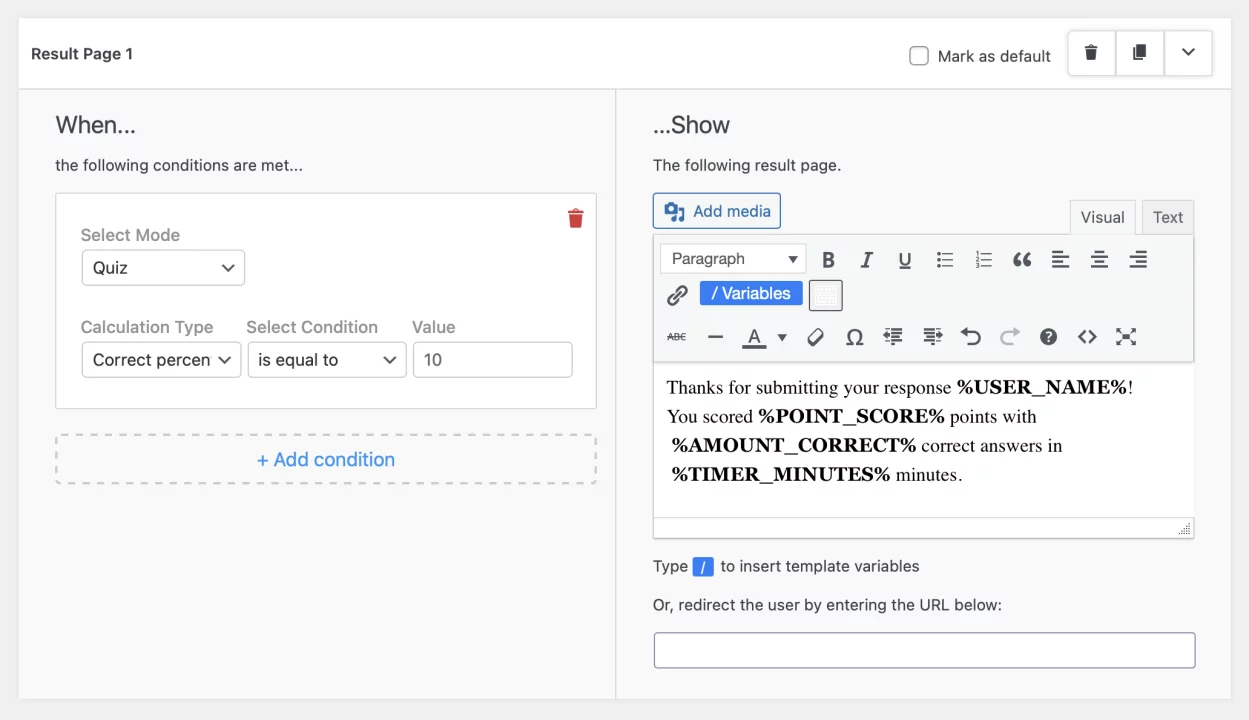The width and height of the screenshot is (1249, 720).
Task: Open the Calculation Type dropdown
Action: [x=161, y=360]
